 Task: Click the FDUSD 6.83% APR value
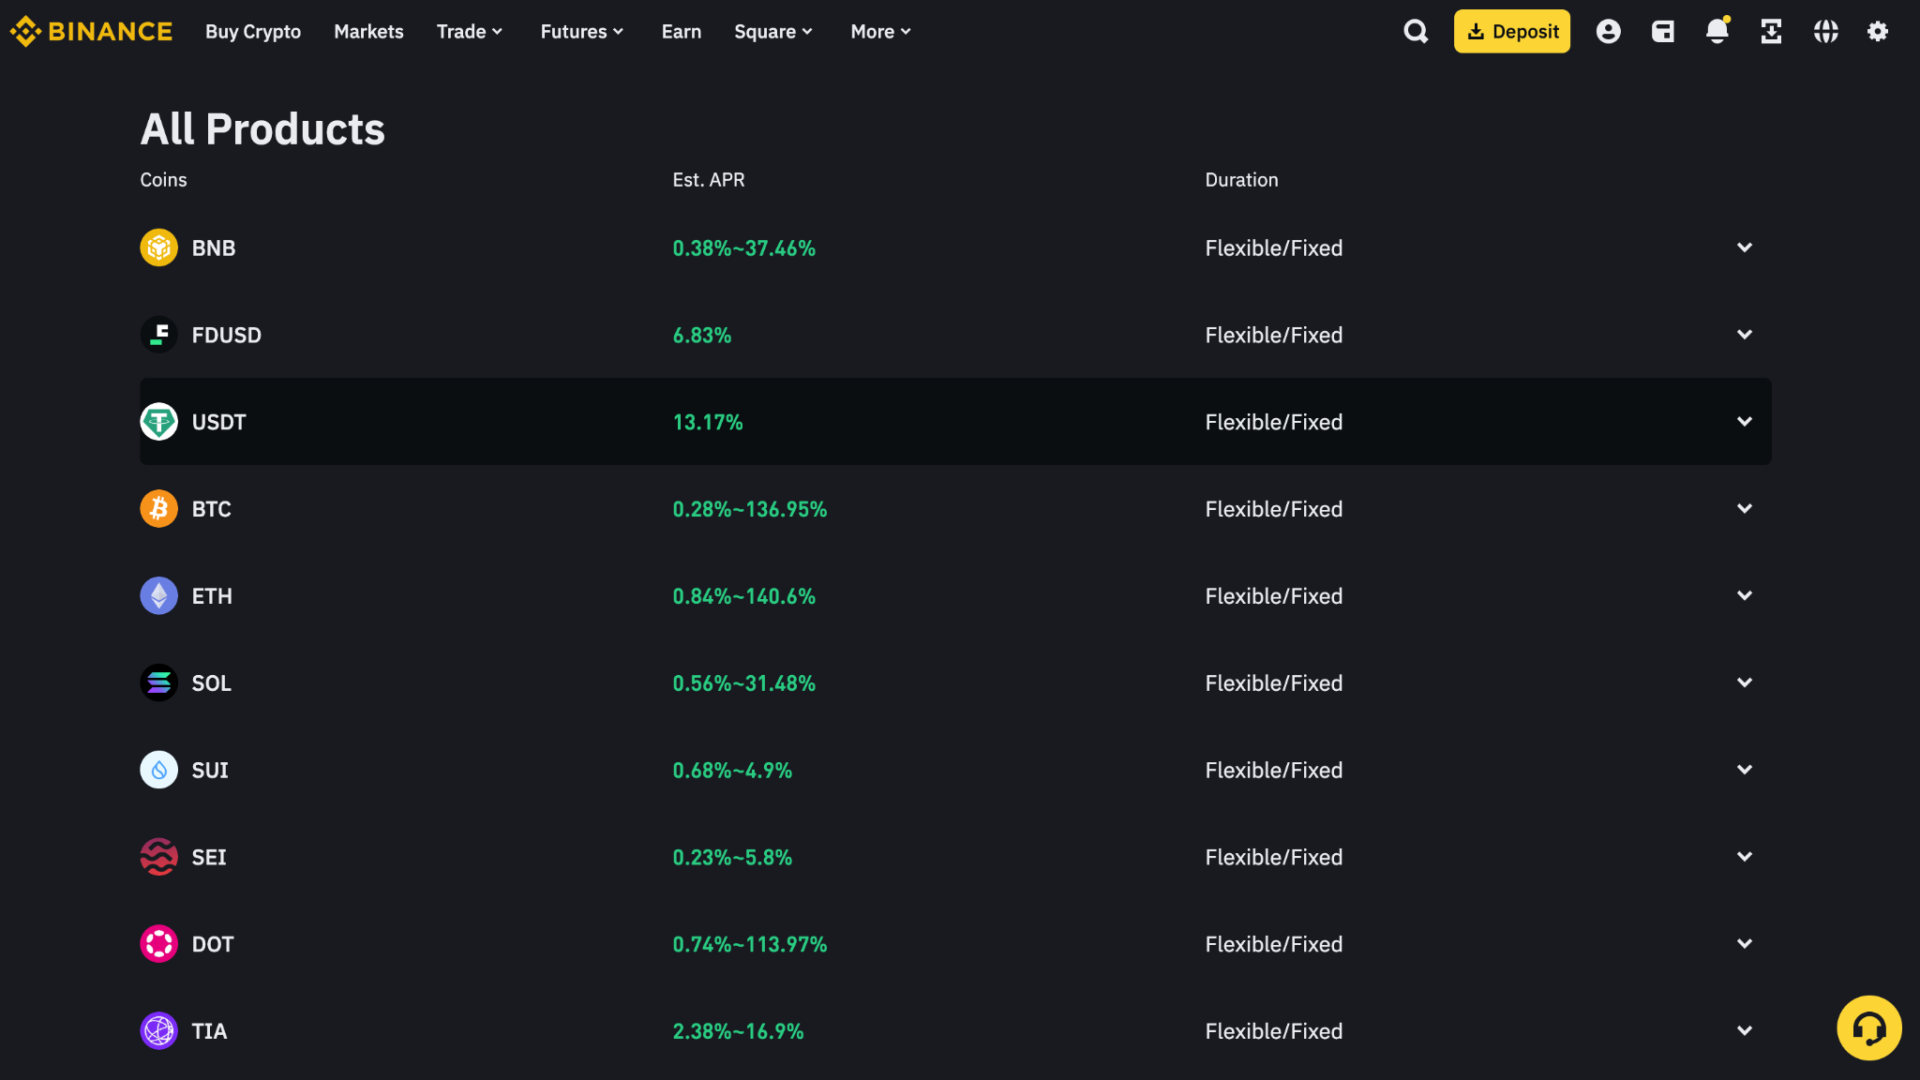coord(701,335)
